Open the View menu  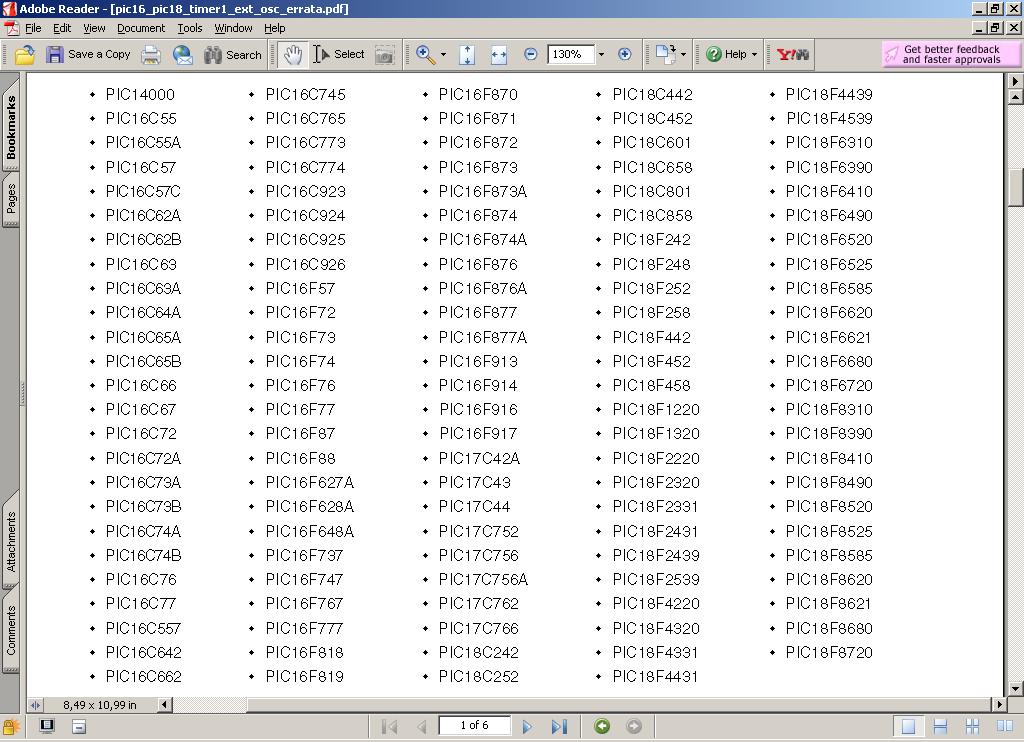(94, 28)
